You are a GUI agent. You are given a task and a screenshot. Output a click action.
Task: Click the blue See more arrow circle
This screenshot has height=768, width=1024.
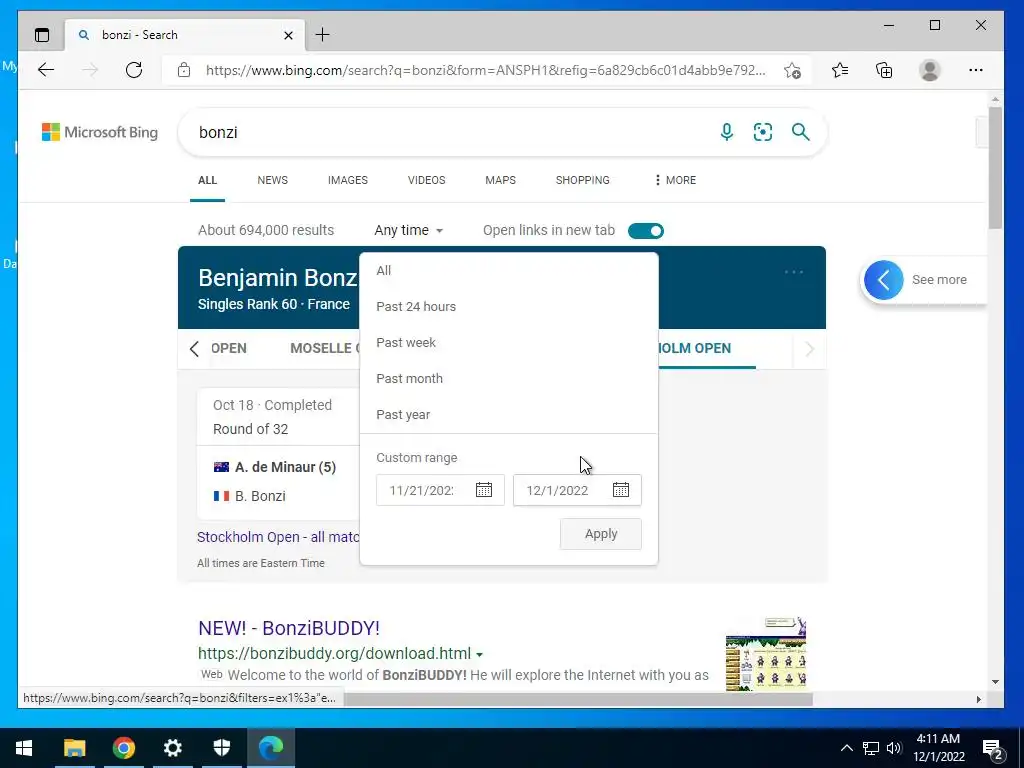884,280
